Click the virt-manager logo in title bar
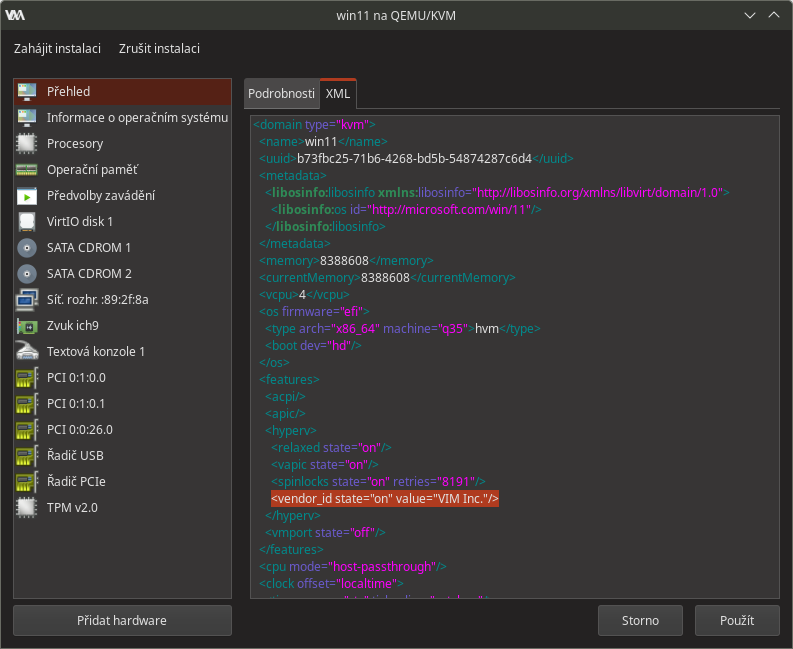793x649 pixels. (15, 15)
